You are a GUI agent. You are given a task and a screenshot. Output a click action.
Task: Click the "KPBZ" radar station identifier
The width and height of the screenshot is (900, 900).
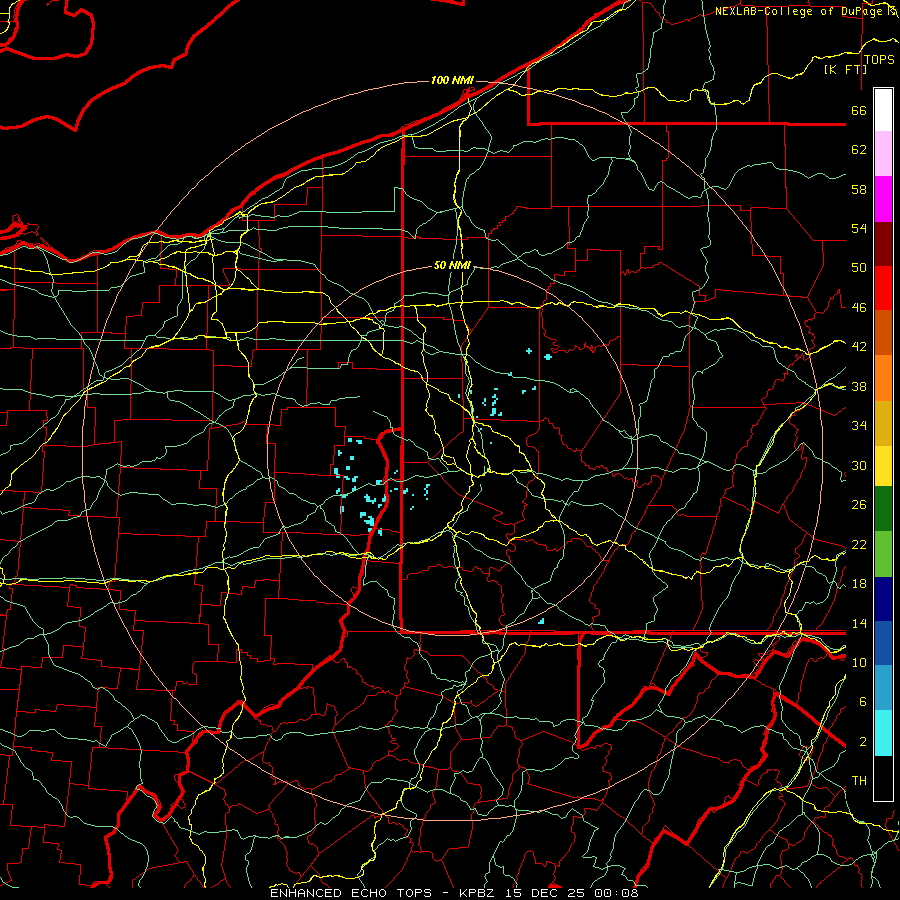click(479, 893)
